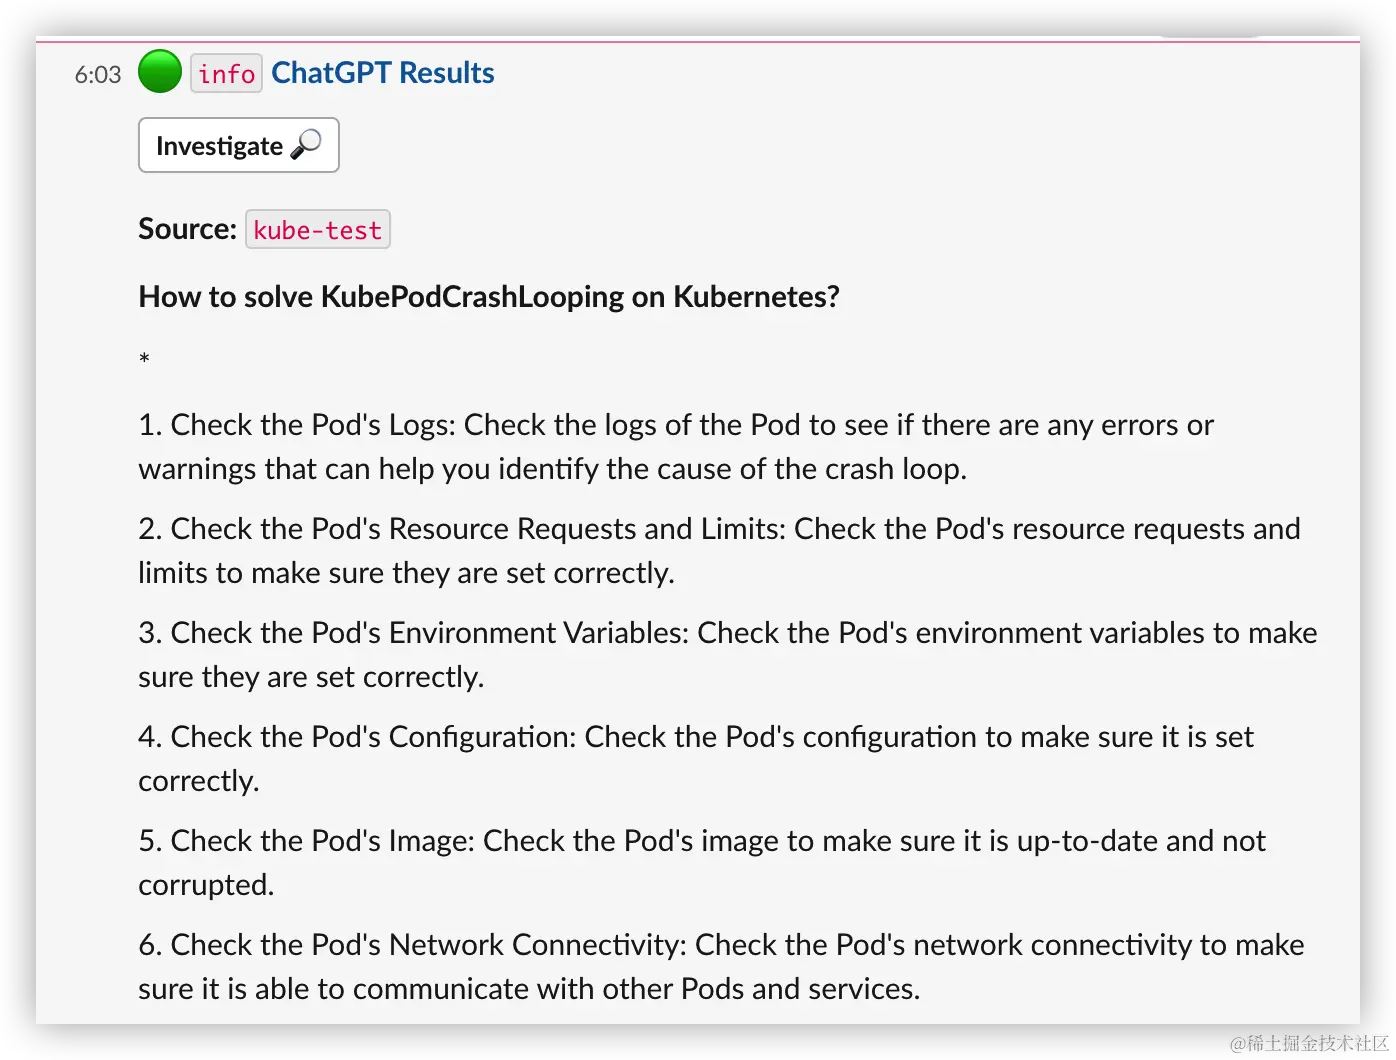
Task: Click the Source label text
Action: [187, 229]
